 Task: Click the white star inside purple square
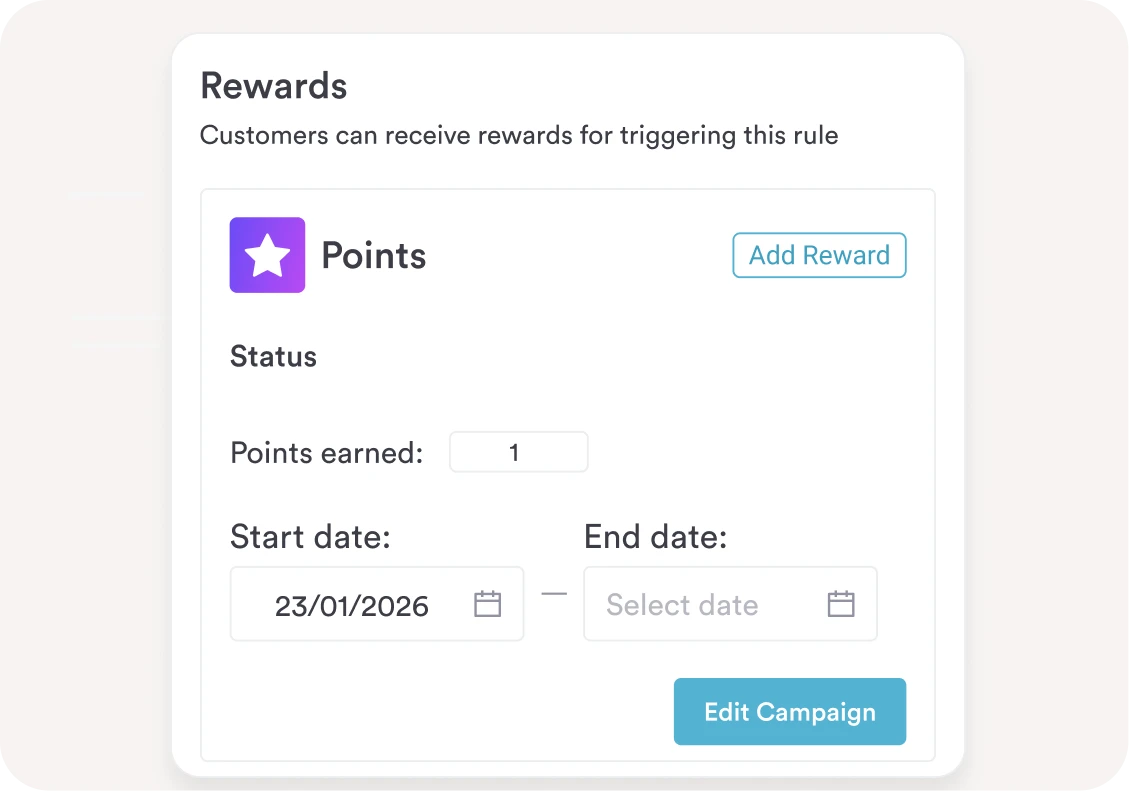[267, 256]
